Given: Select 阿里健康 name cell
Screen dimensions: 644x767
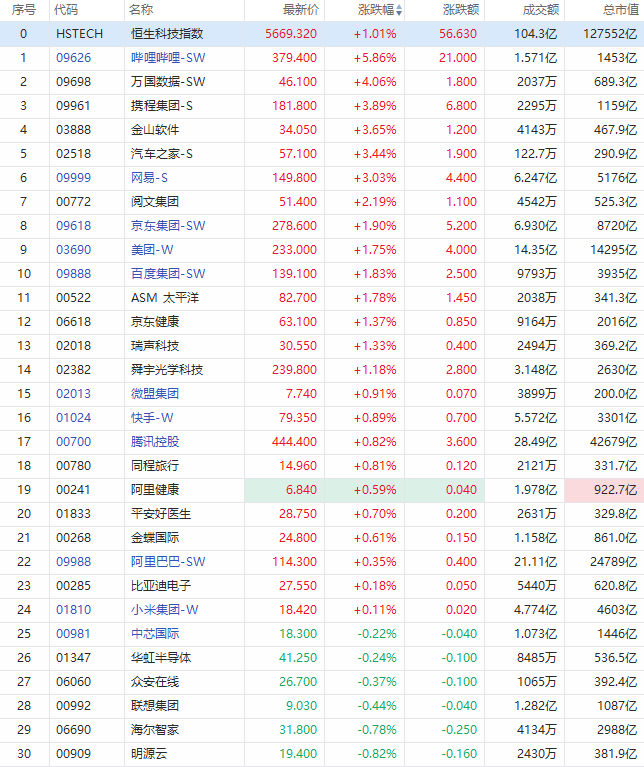Looking at the screenshot, I should [x=155, y=489].
